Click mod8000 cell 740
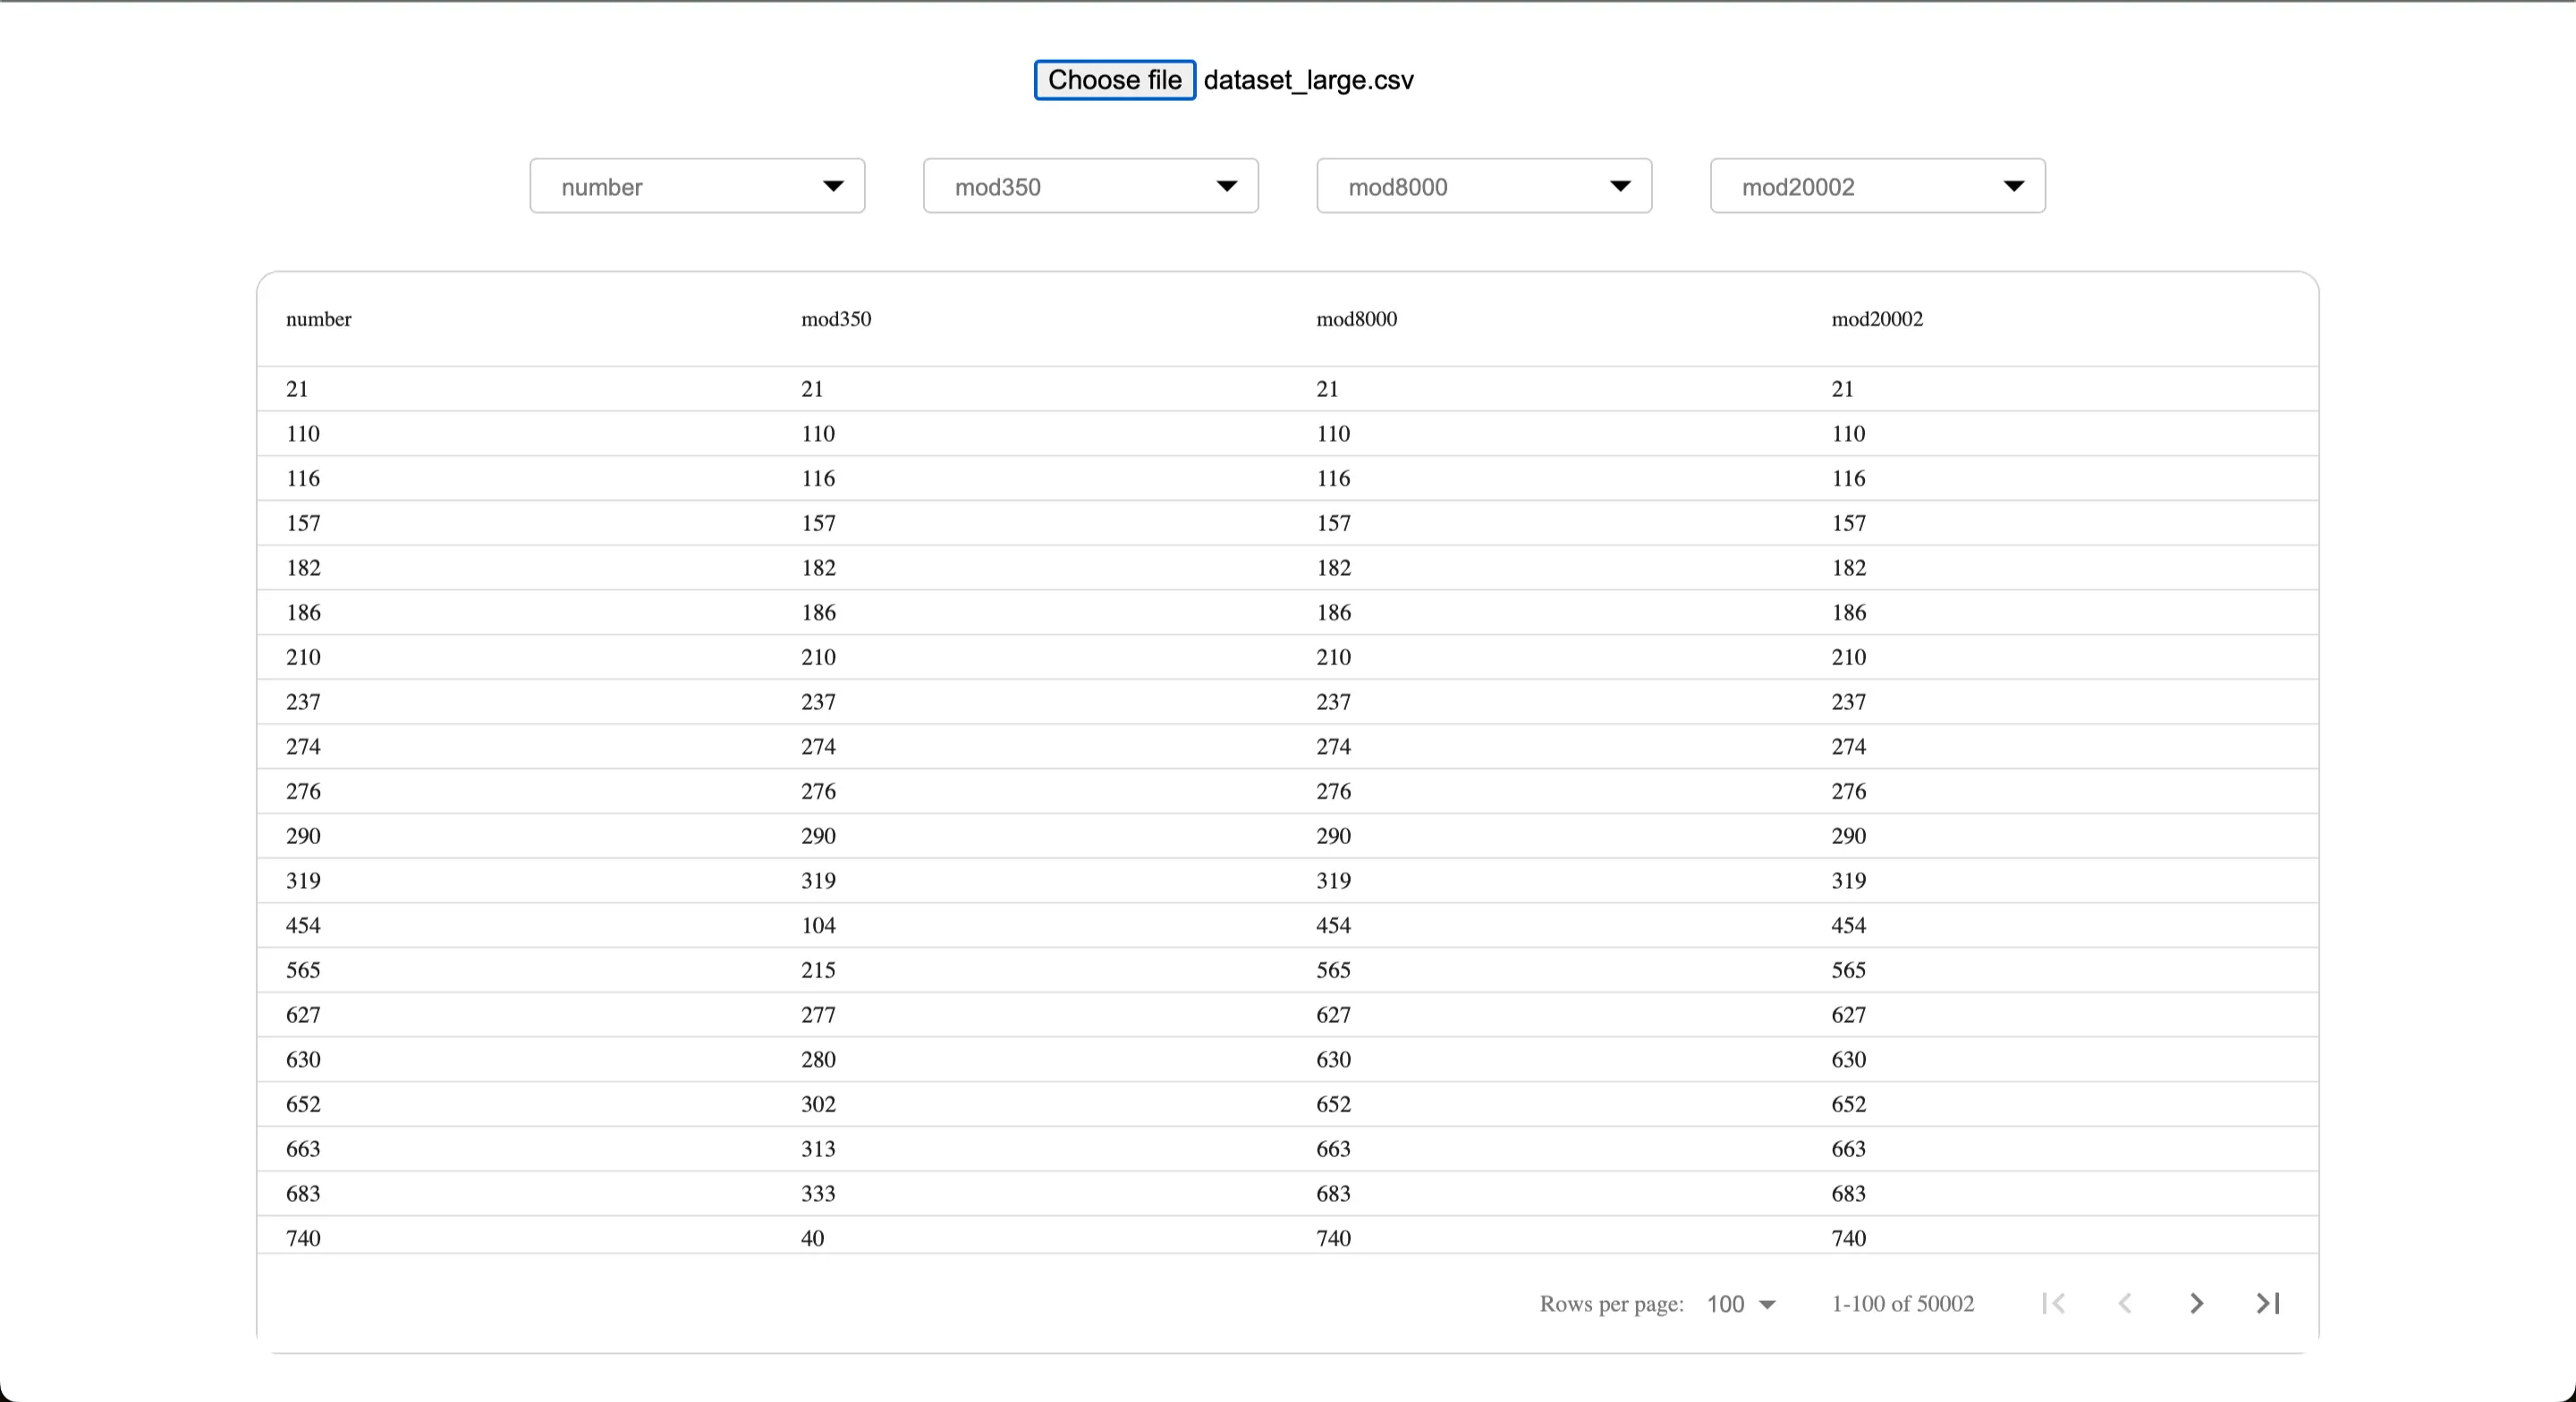This screenshot has height=1402, width=2576. (1333, 1238)
